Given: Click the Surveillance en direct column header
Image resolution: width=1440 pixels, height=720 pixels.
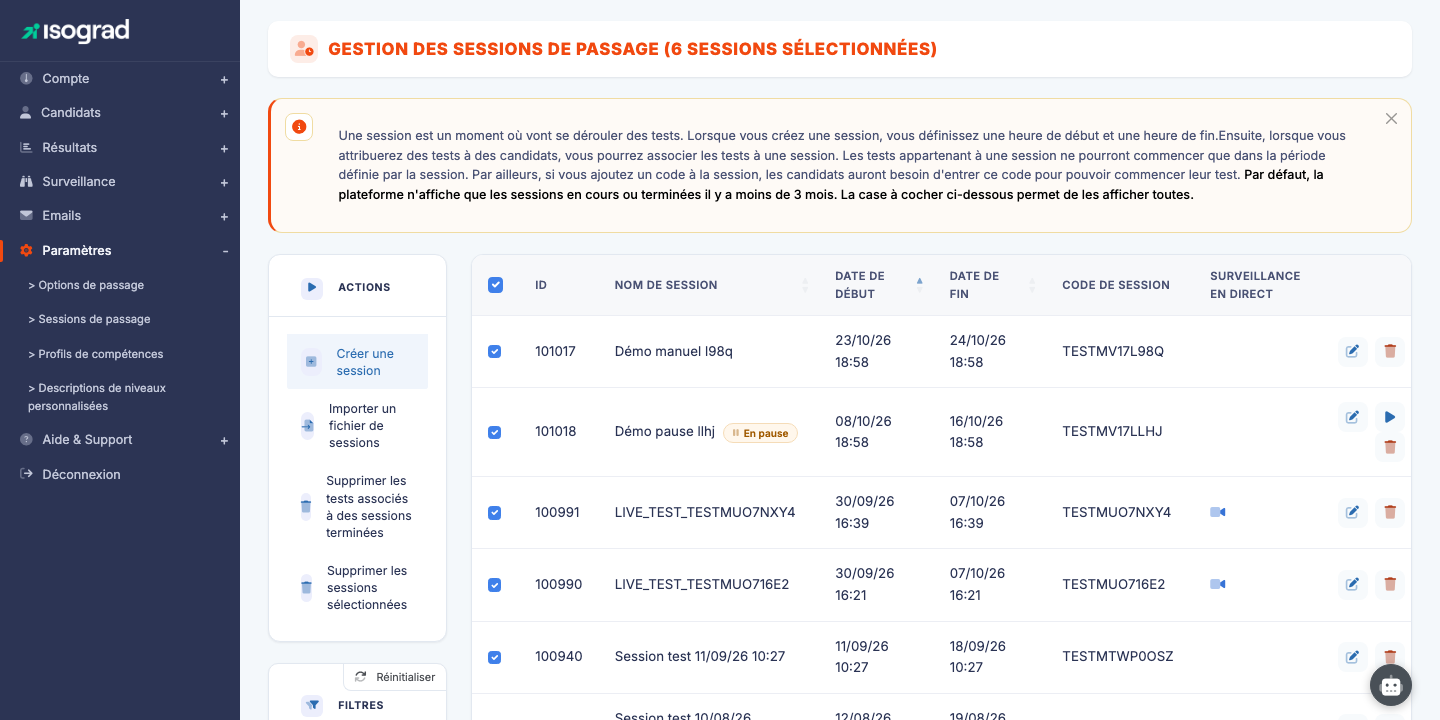Looking at the screenshot, I should (1255, 285).
